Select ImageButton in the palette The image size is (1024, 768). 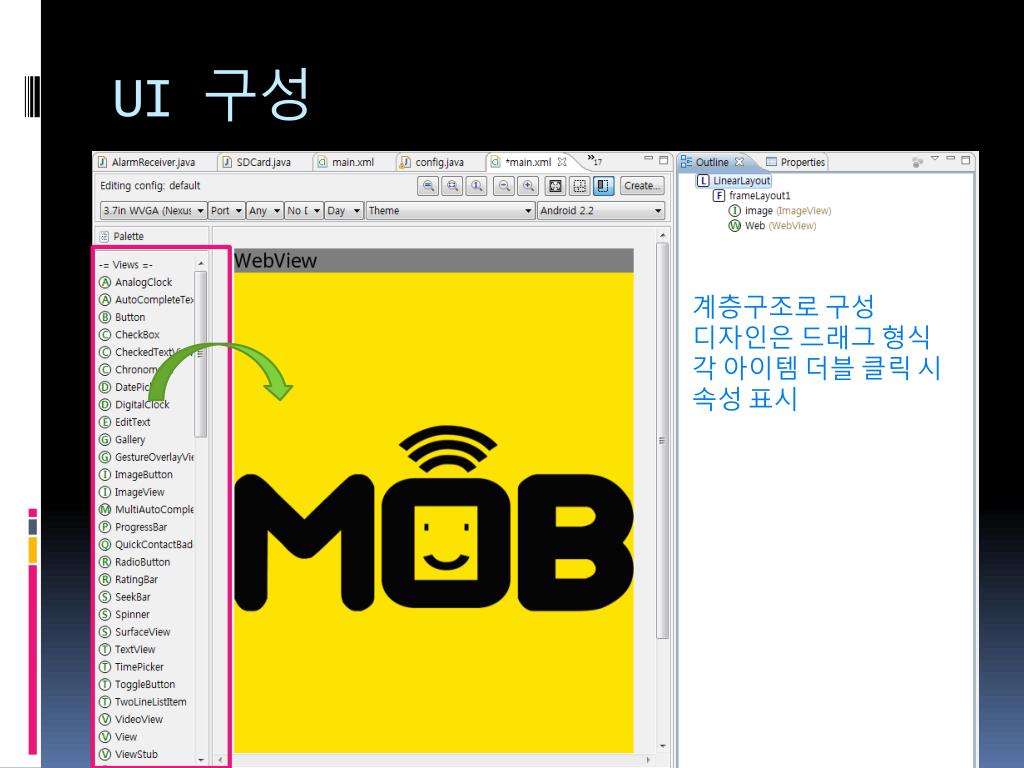point(136,475)
